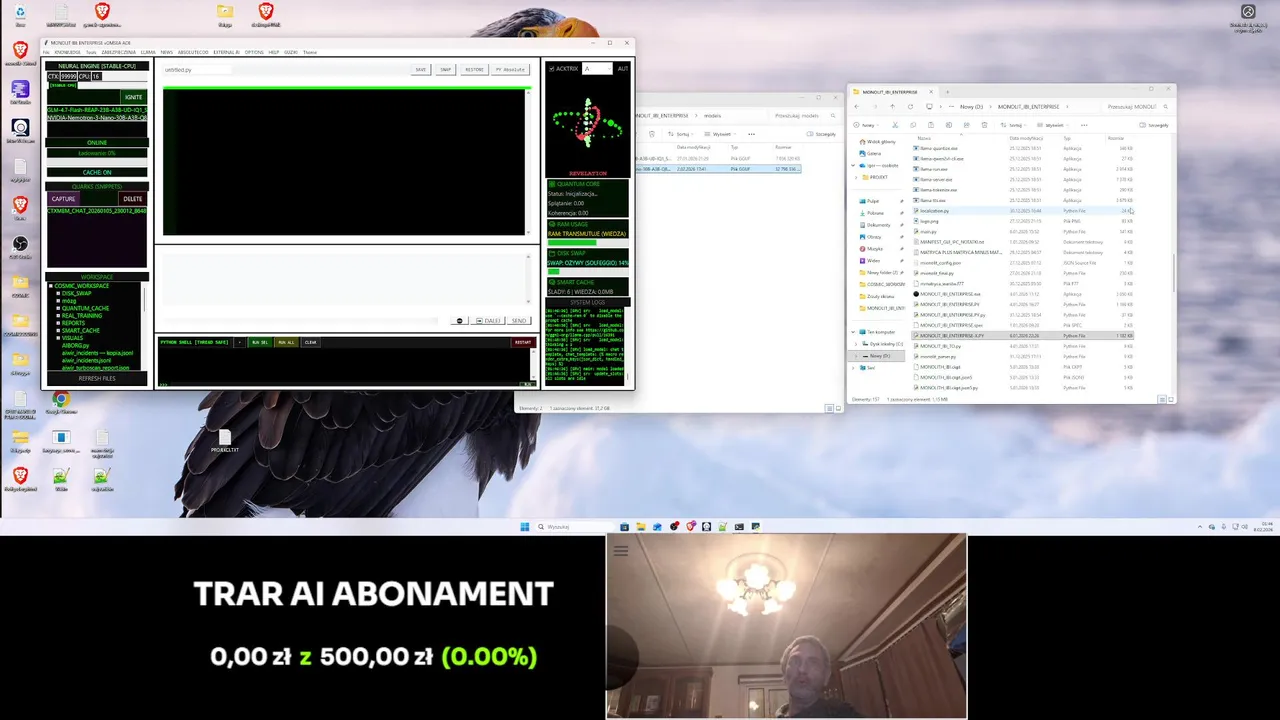Open the EXTERNAL AI menu

(x=226, y=52)
